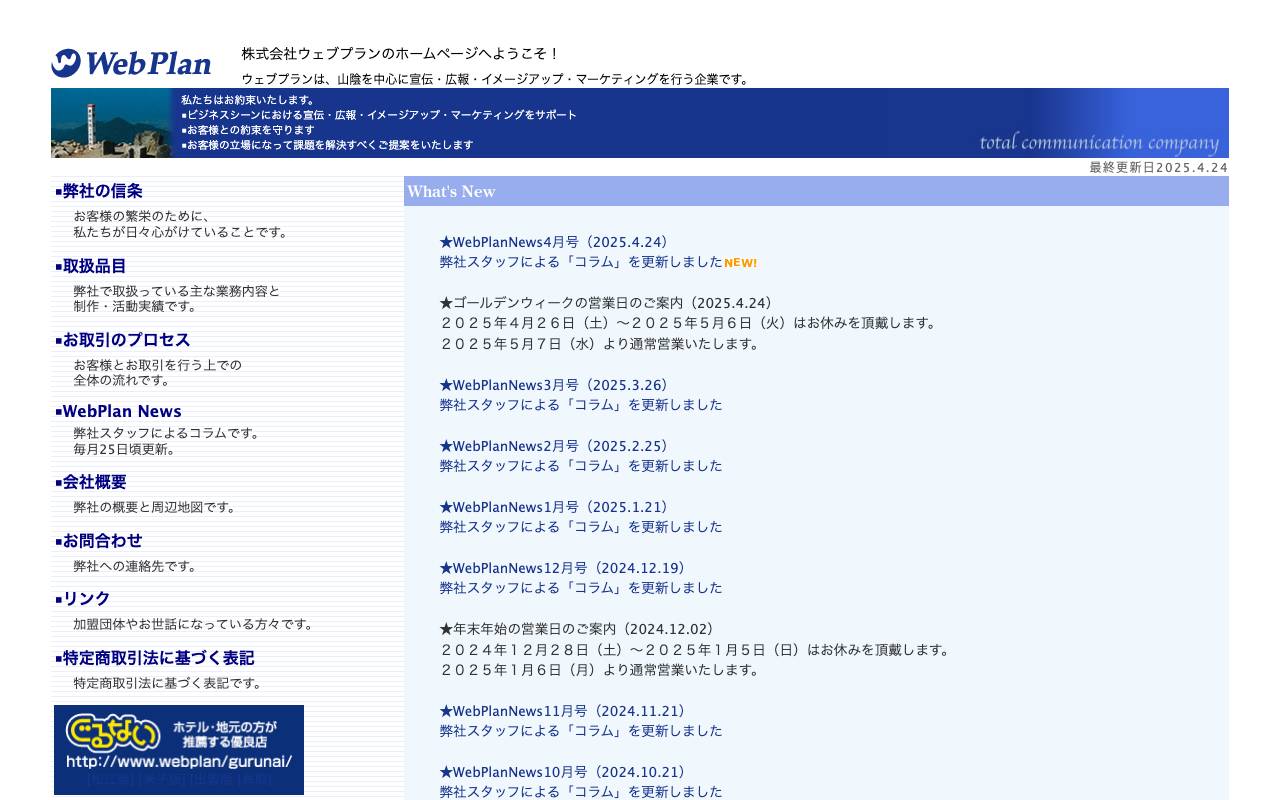This screenshot has width=1280, height=800.
Task: Click text 弊社の概要と周辺地図です。
Action: 155,507
